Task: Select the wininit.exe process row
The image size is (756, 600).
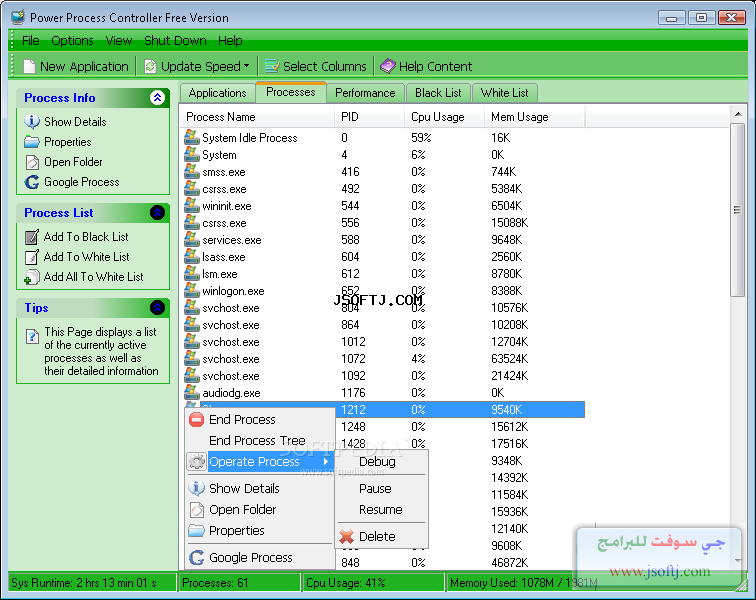Action: point(383,206)
